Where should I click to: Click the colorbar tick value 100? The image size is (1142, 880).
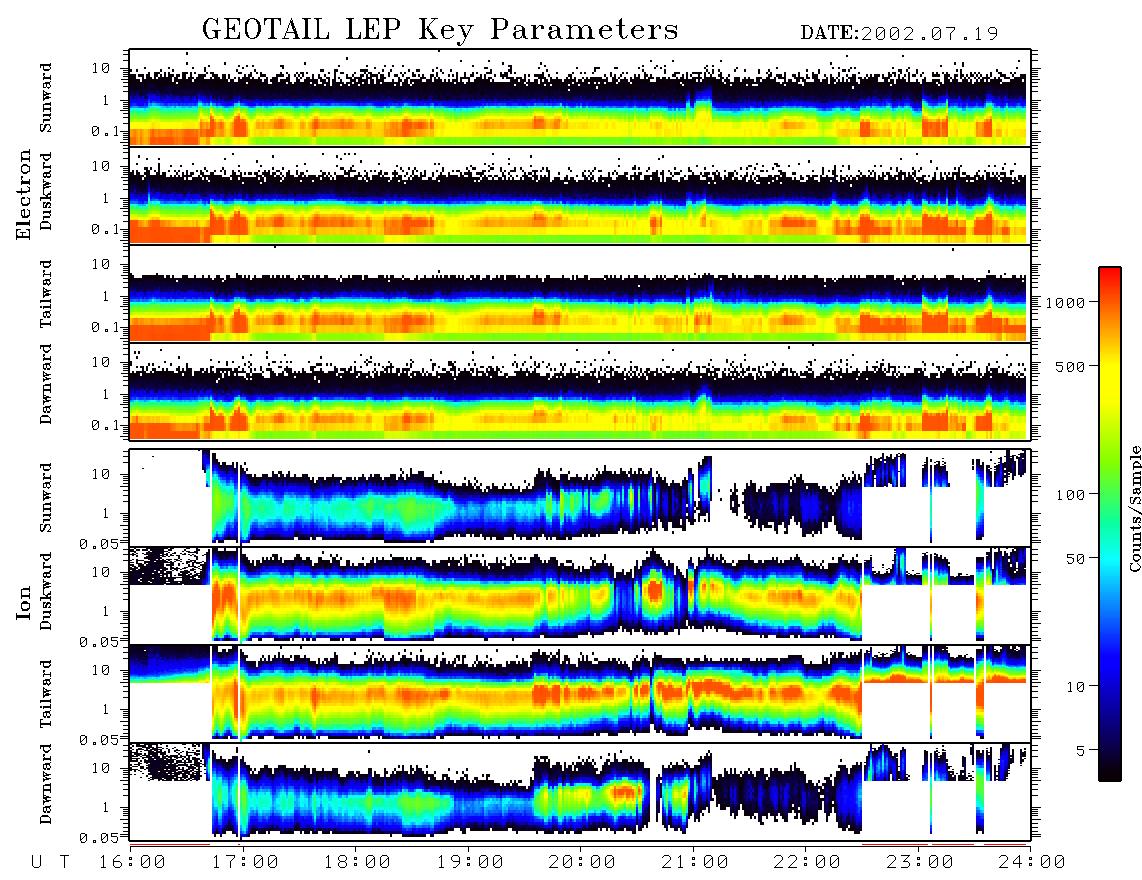coord(1070,495)
